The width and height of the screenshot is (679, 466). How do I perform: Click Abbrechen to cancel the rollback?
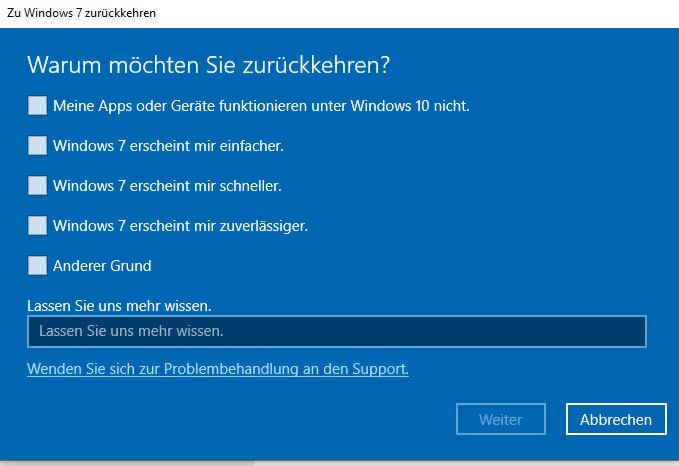coord(616,420)
